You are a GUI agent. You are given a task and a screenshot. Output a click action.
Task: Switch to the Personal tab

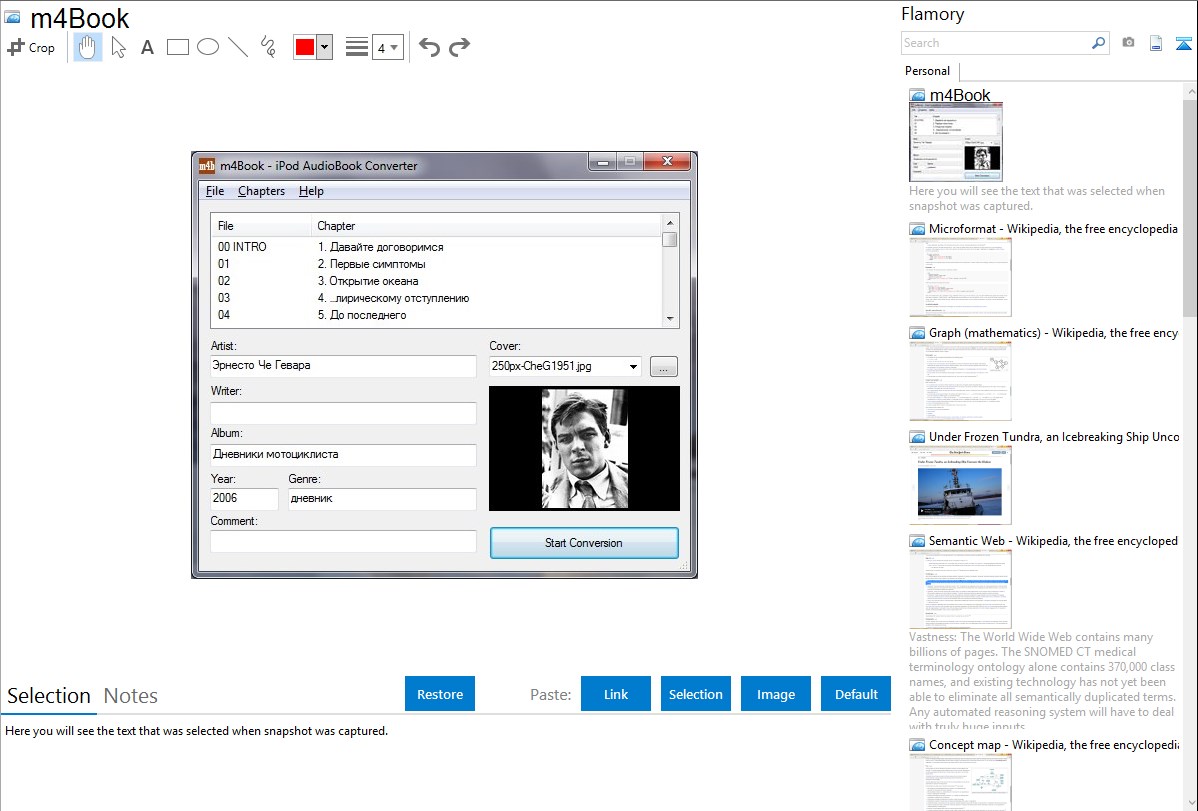click(928, 70)
